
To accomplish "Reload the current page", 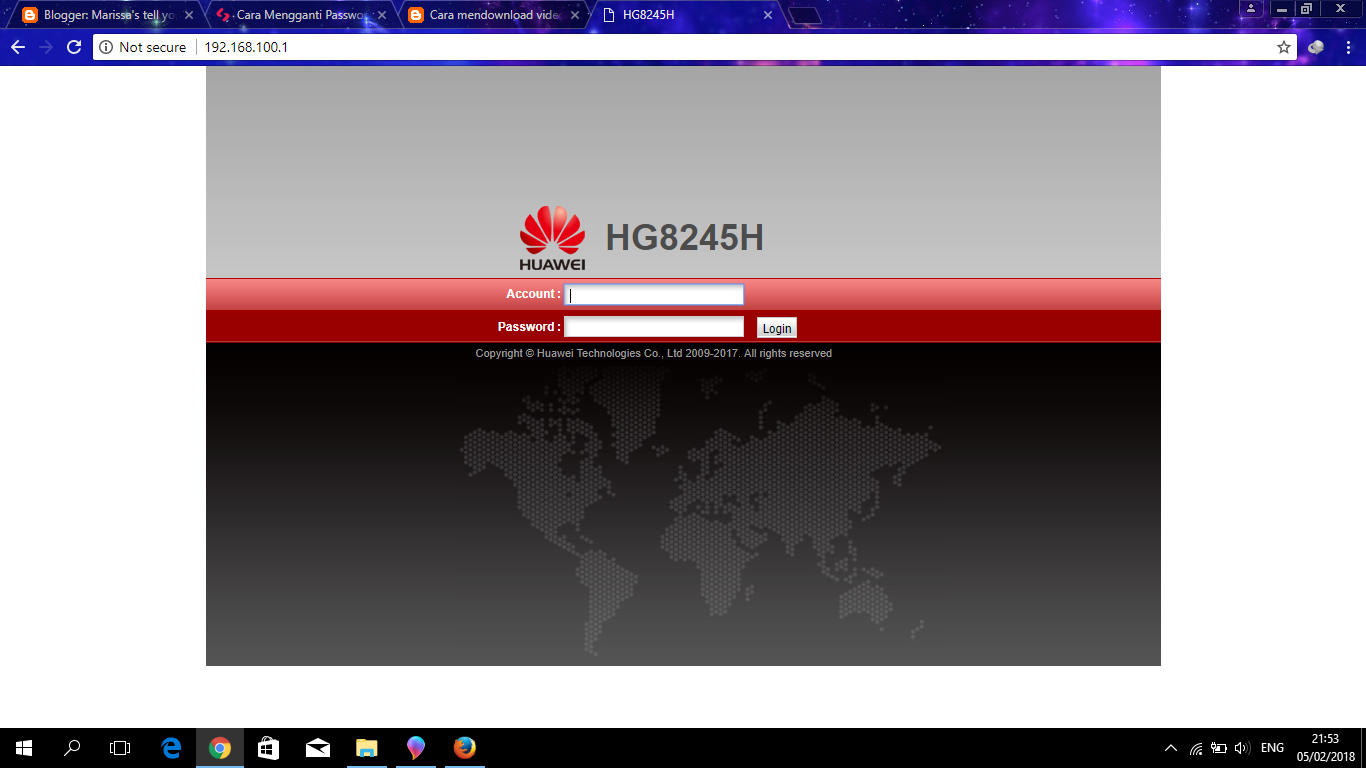I will click(x=74, y=47).
